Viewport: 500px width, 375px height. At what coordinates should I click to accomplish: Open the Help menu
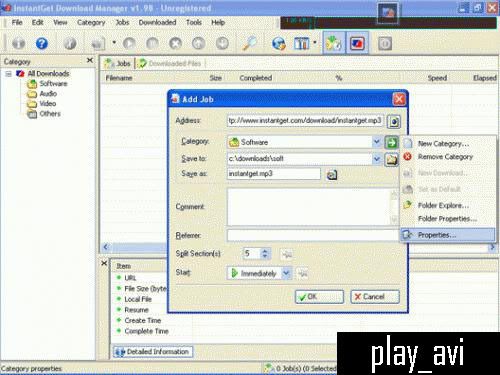click(x=218, y=22)
